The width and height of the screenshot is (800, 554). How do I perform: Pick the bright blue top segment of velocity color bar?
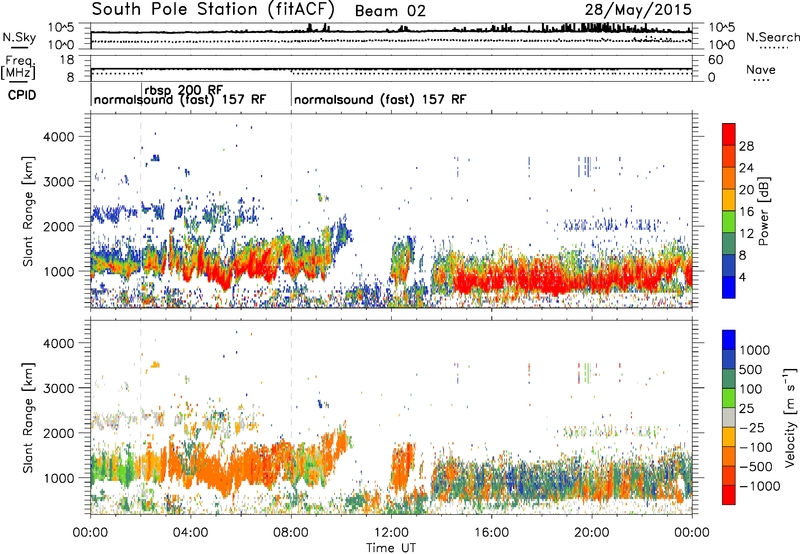pos(729,340)
